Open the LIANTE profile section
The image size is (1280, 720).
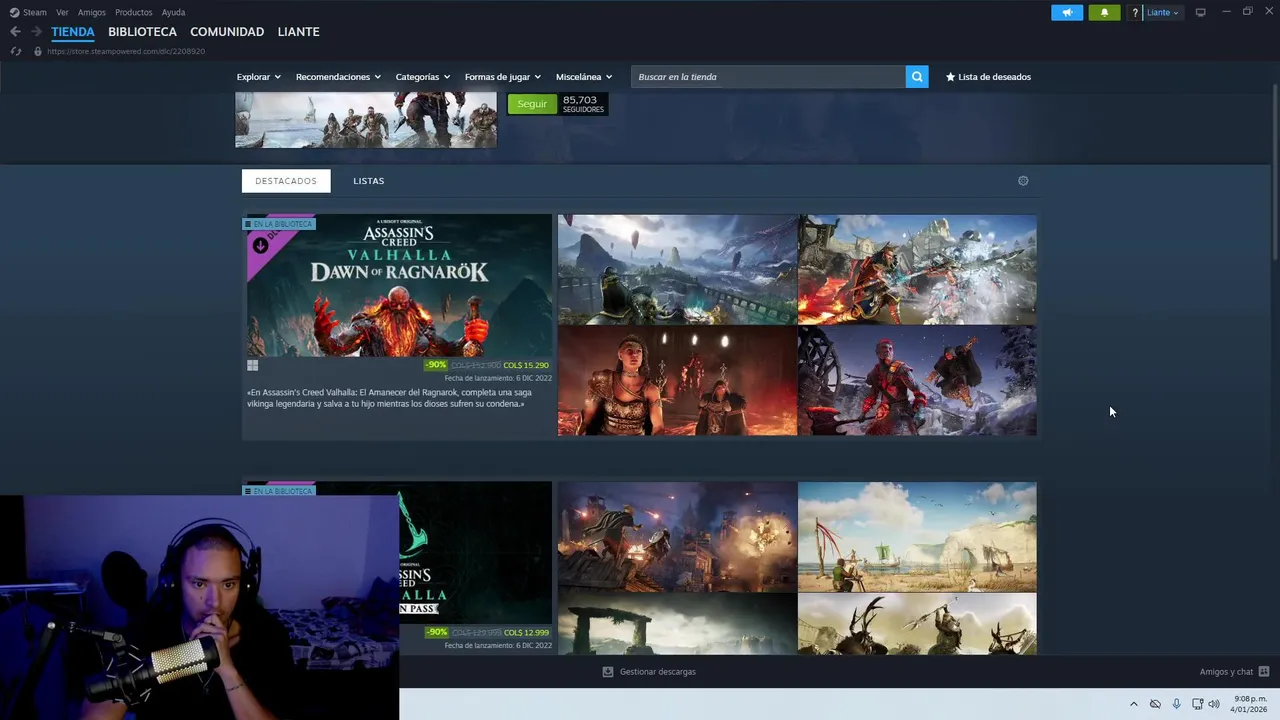point(298,32)
